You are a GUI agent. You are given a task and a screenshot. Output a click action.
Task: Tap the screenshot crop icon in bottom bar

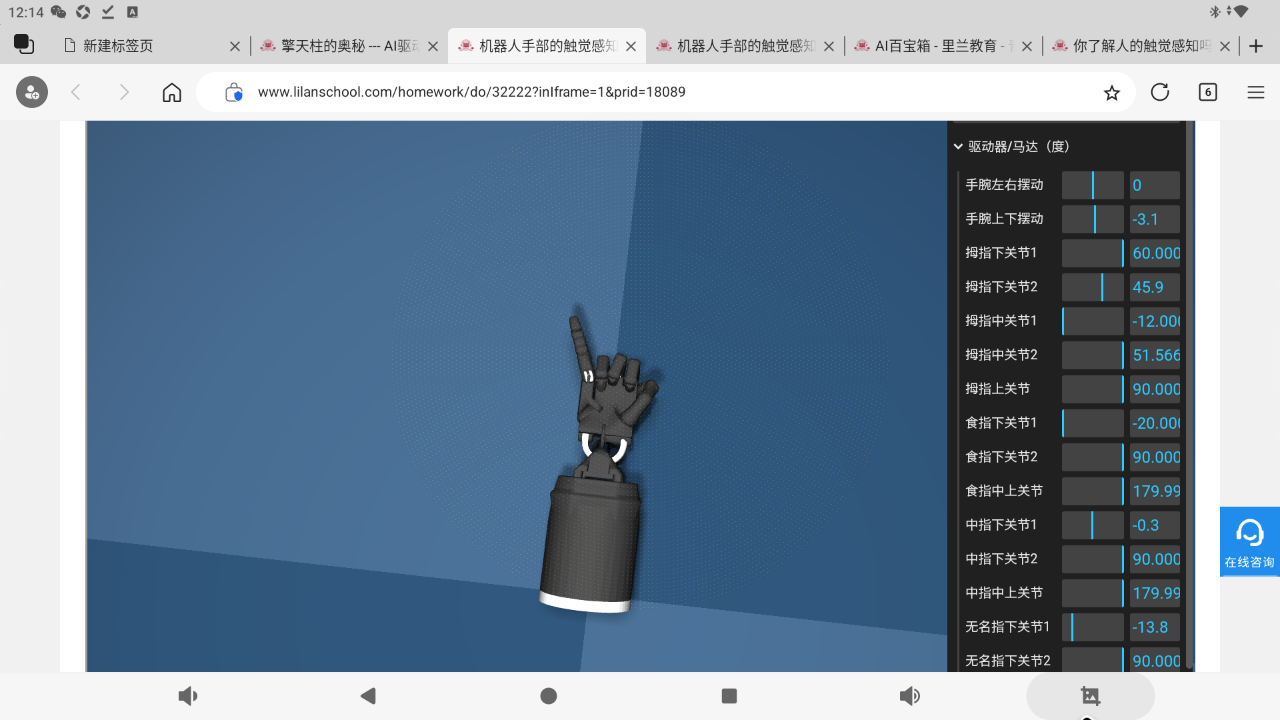(1090, 696)
